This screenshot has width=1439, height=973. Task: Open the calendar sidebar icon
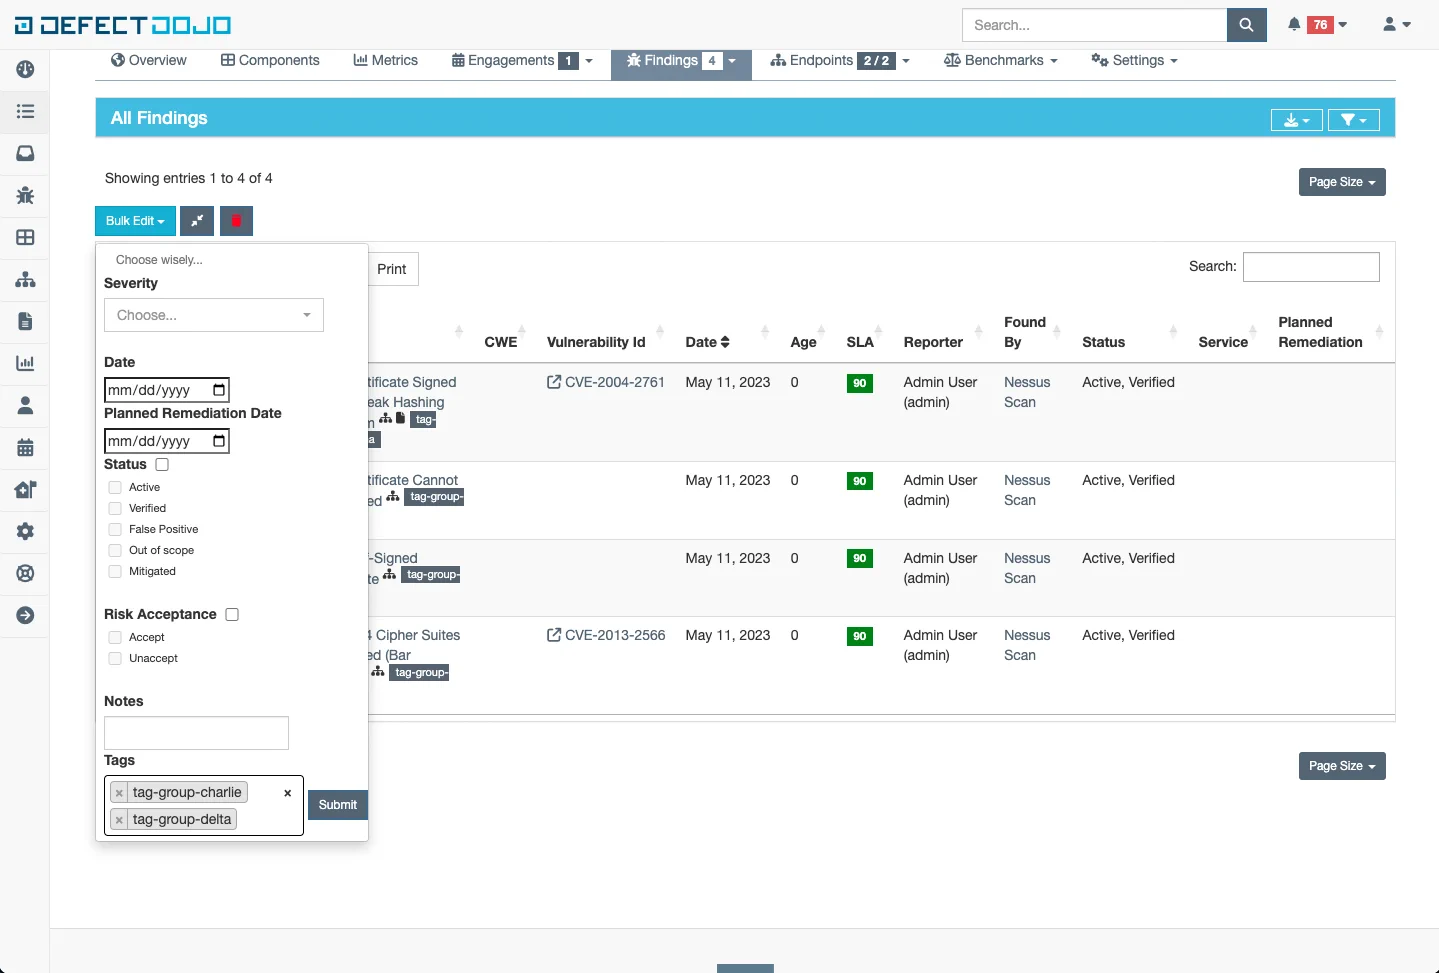point(25,447)
